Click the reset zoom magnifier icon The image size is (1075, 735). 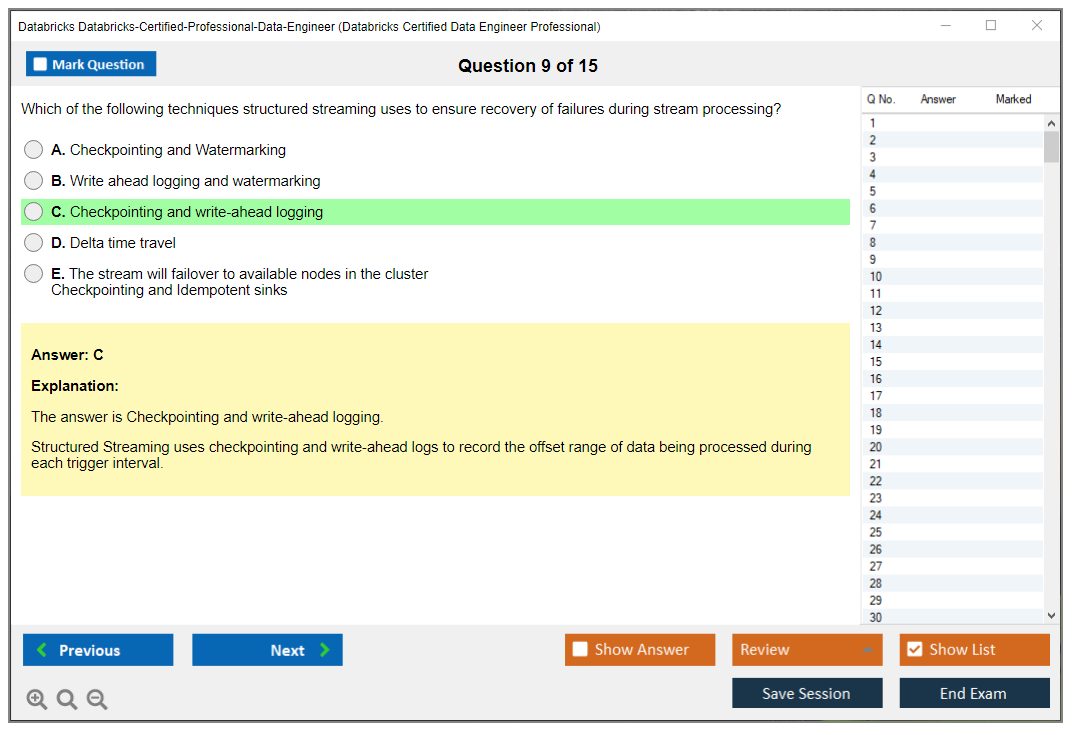point(67,700)
